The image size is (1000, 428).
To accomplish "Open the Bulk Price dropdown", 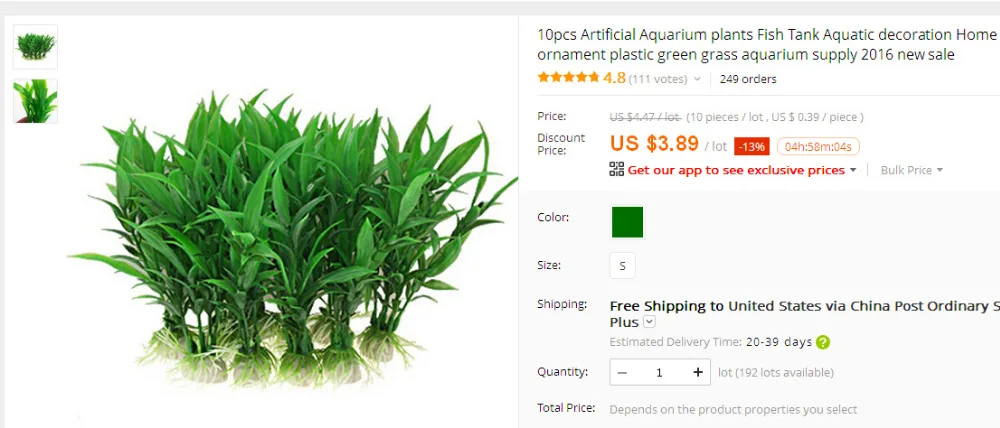I will click(911, 170).
